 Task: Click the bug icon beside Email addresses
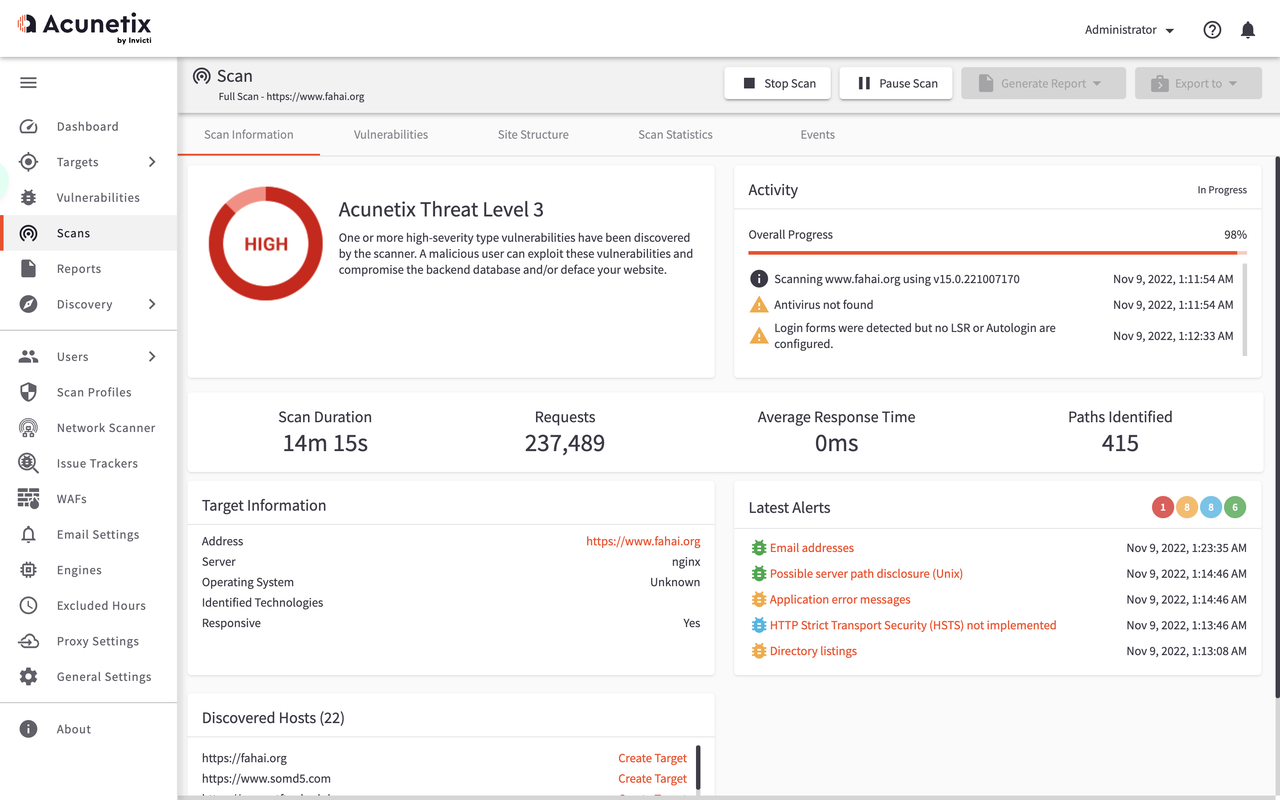[x=759, y=548]
